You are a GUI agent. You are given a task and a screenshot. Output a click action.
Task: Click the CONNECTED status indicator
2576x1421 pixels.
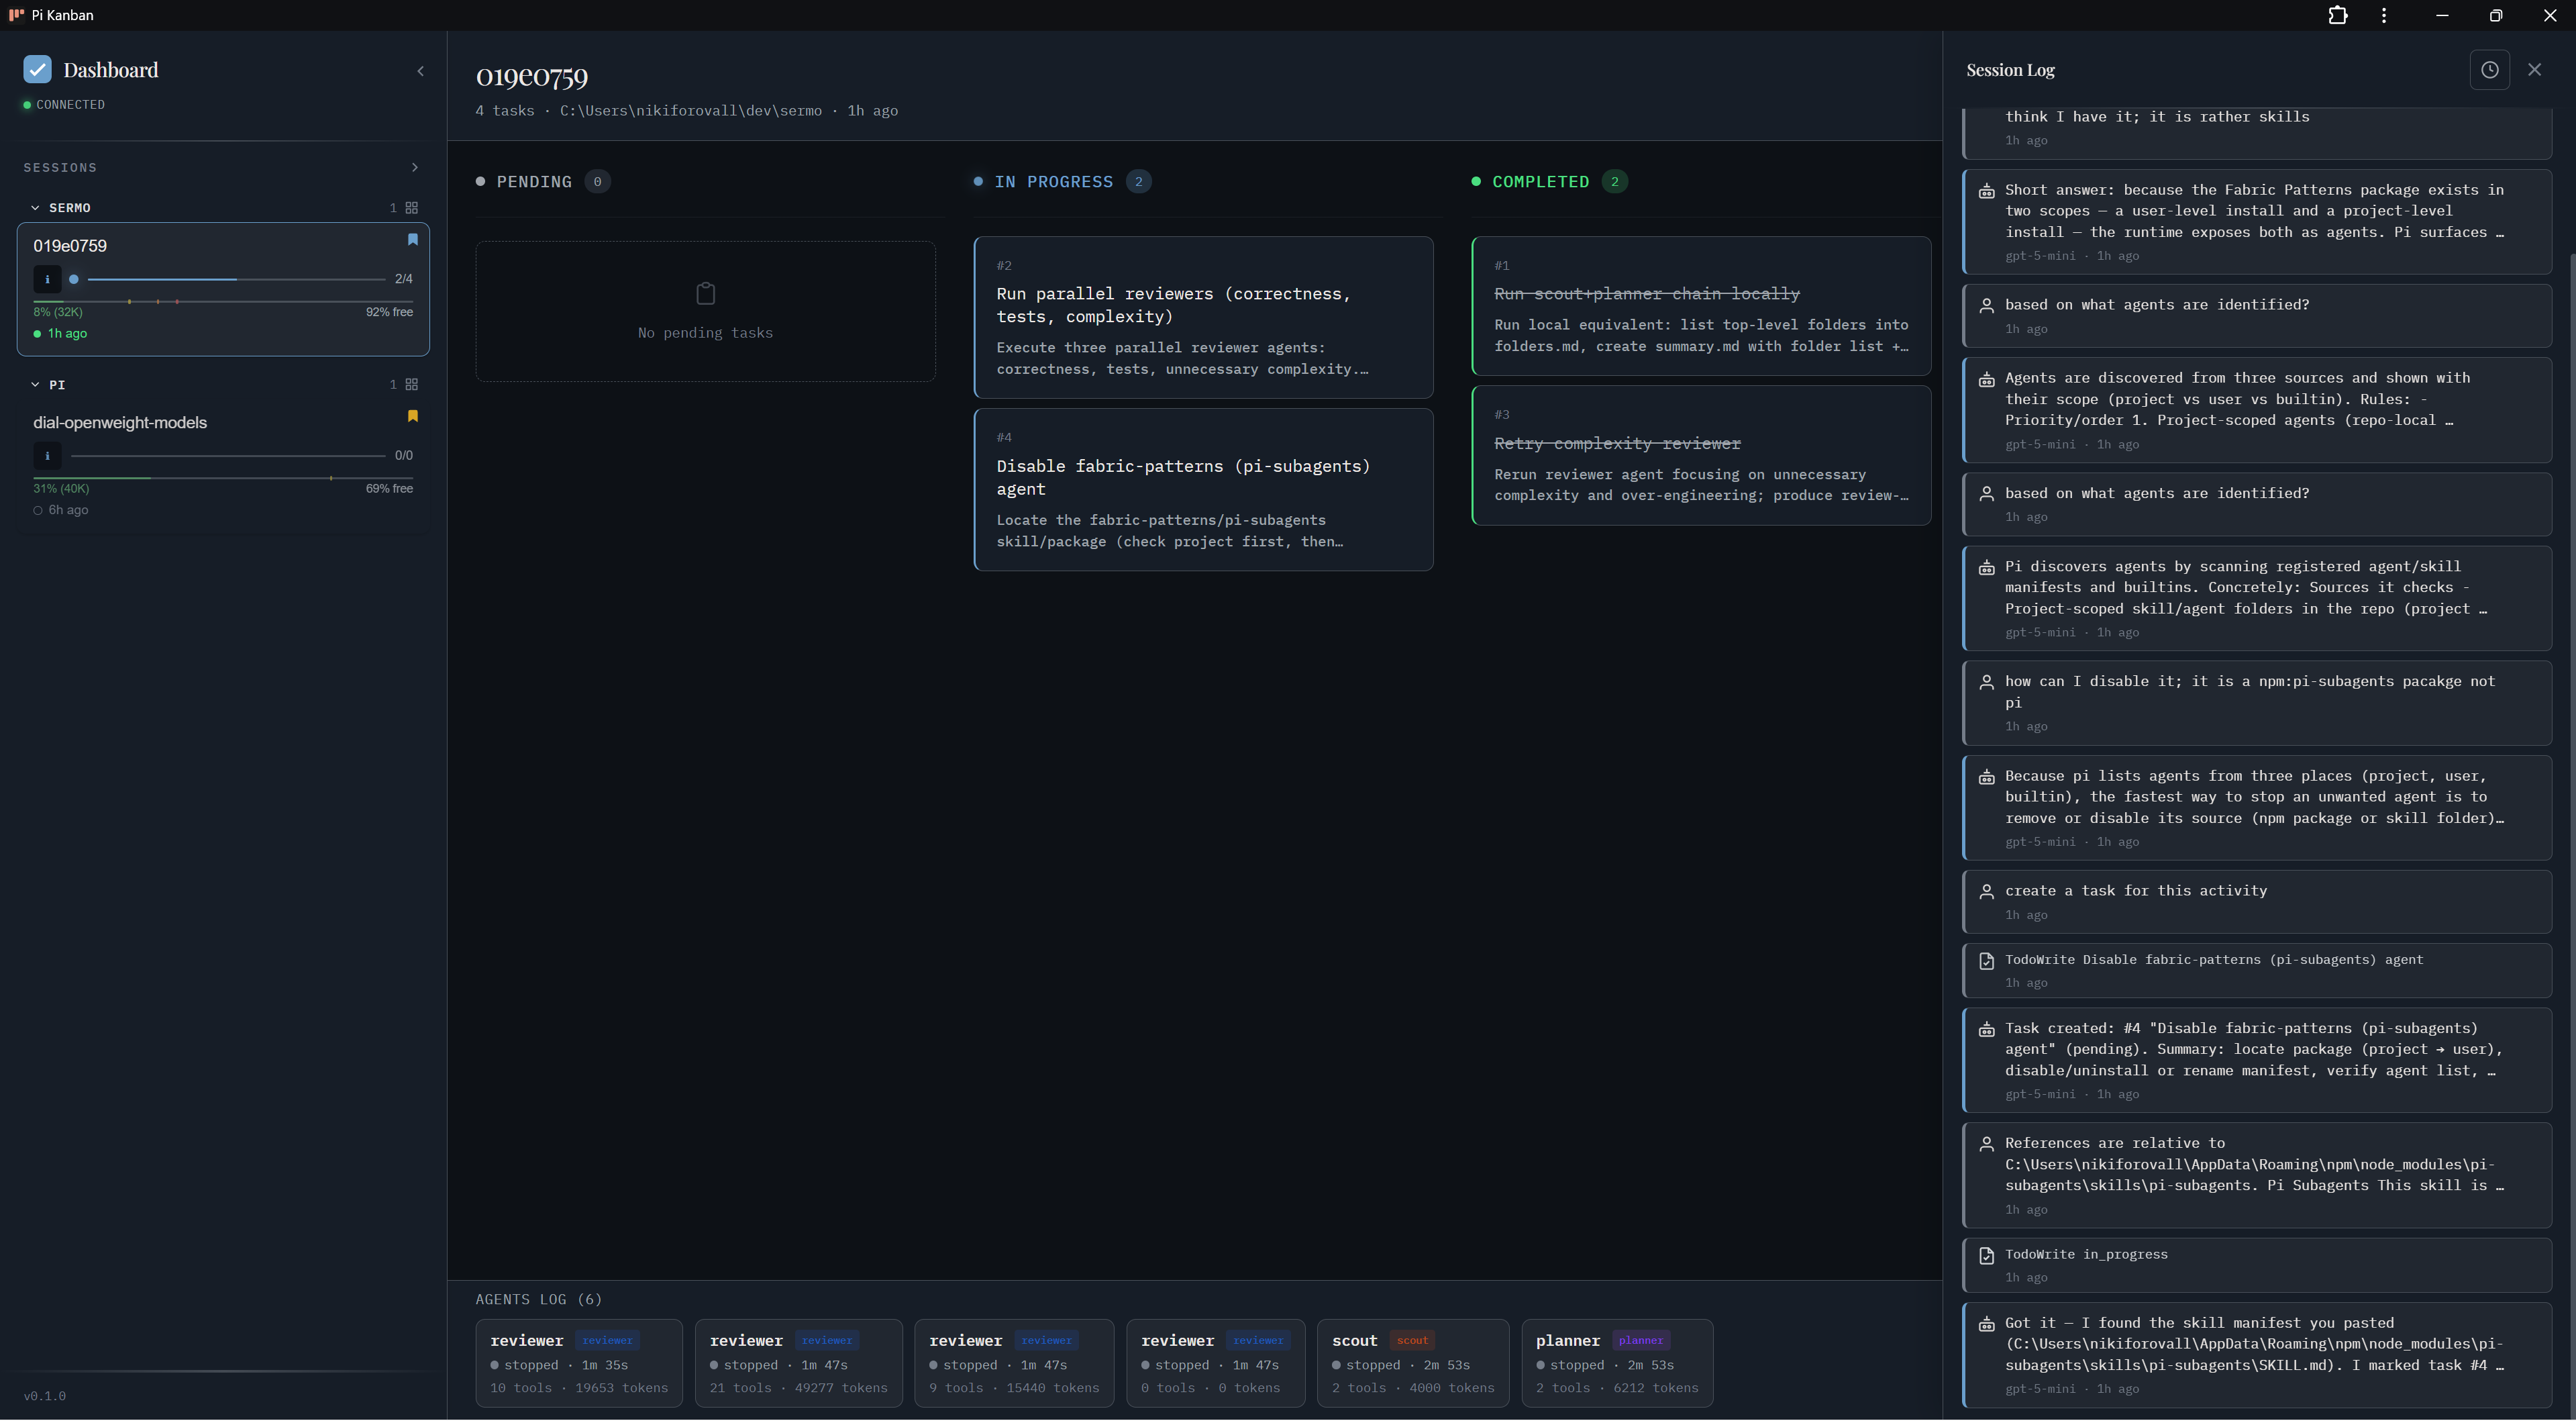click(64, 105)
